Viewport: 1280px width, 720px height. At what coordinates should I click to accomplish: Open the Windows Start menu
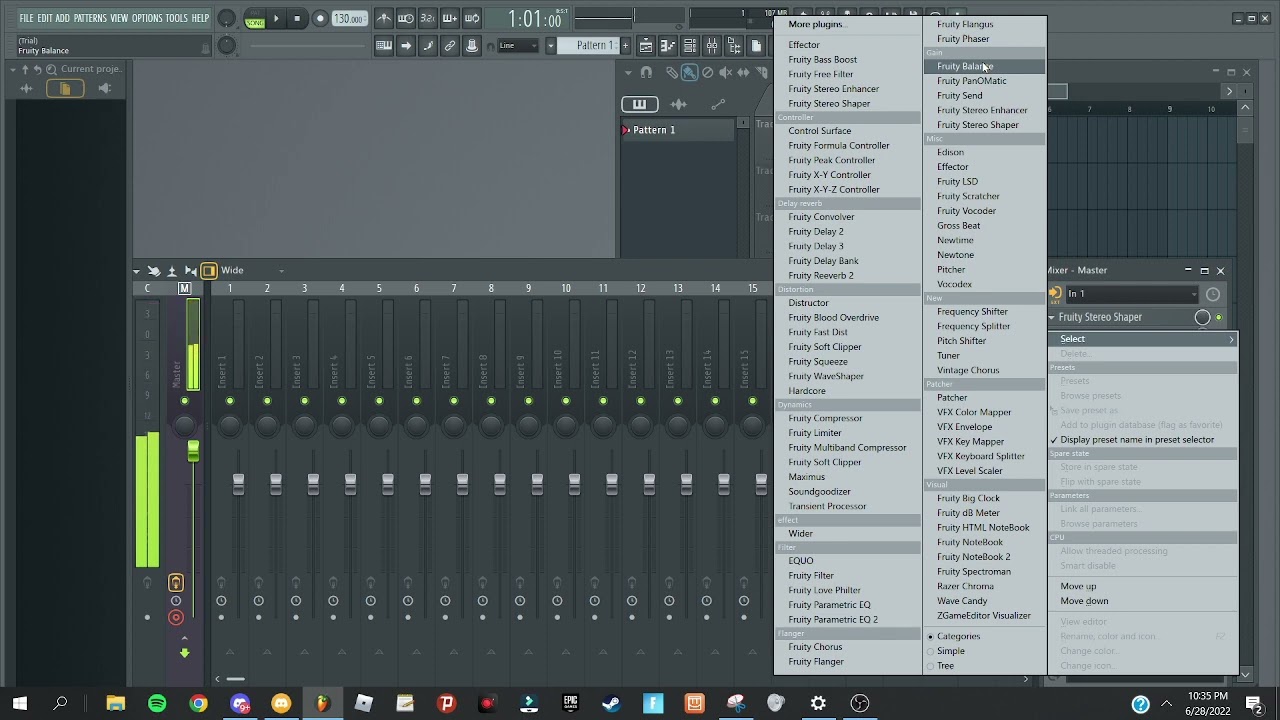19,704
